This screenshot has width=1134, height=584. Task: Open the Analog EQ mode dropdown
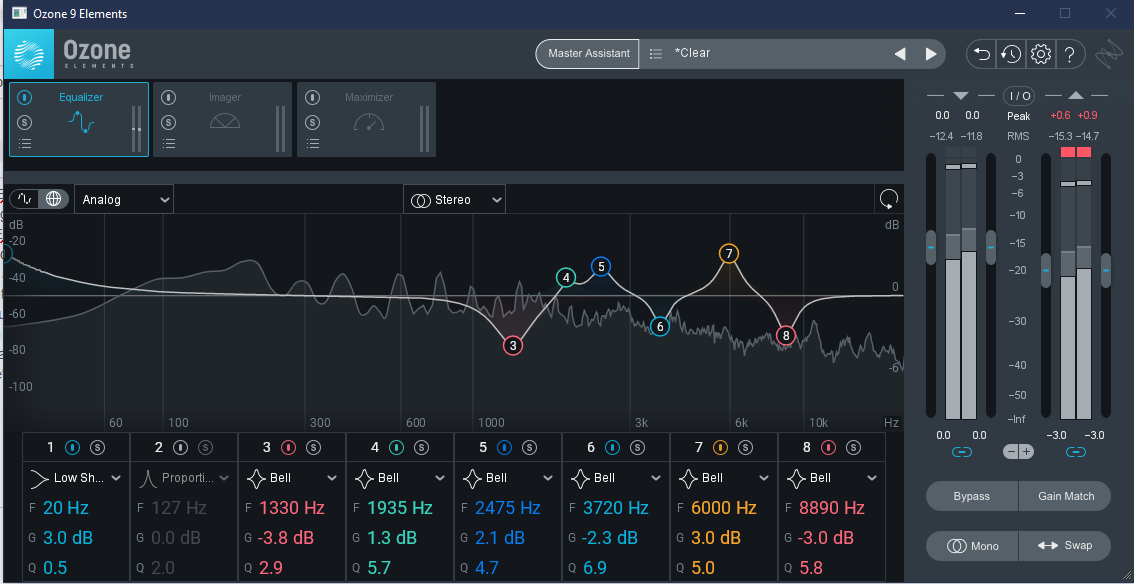point(125,200)
